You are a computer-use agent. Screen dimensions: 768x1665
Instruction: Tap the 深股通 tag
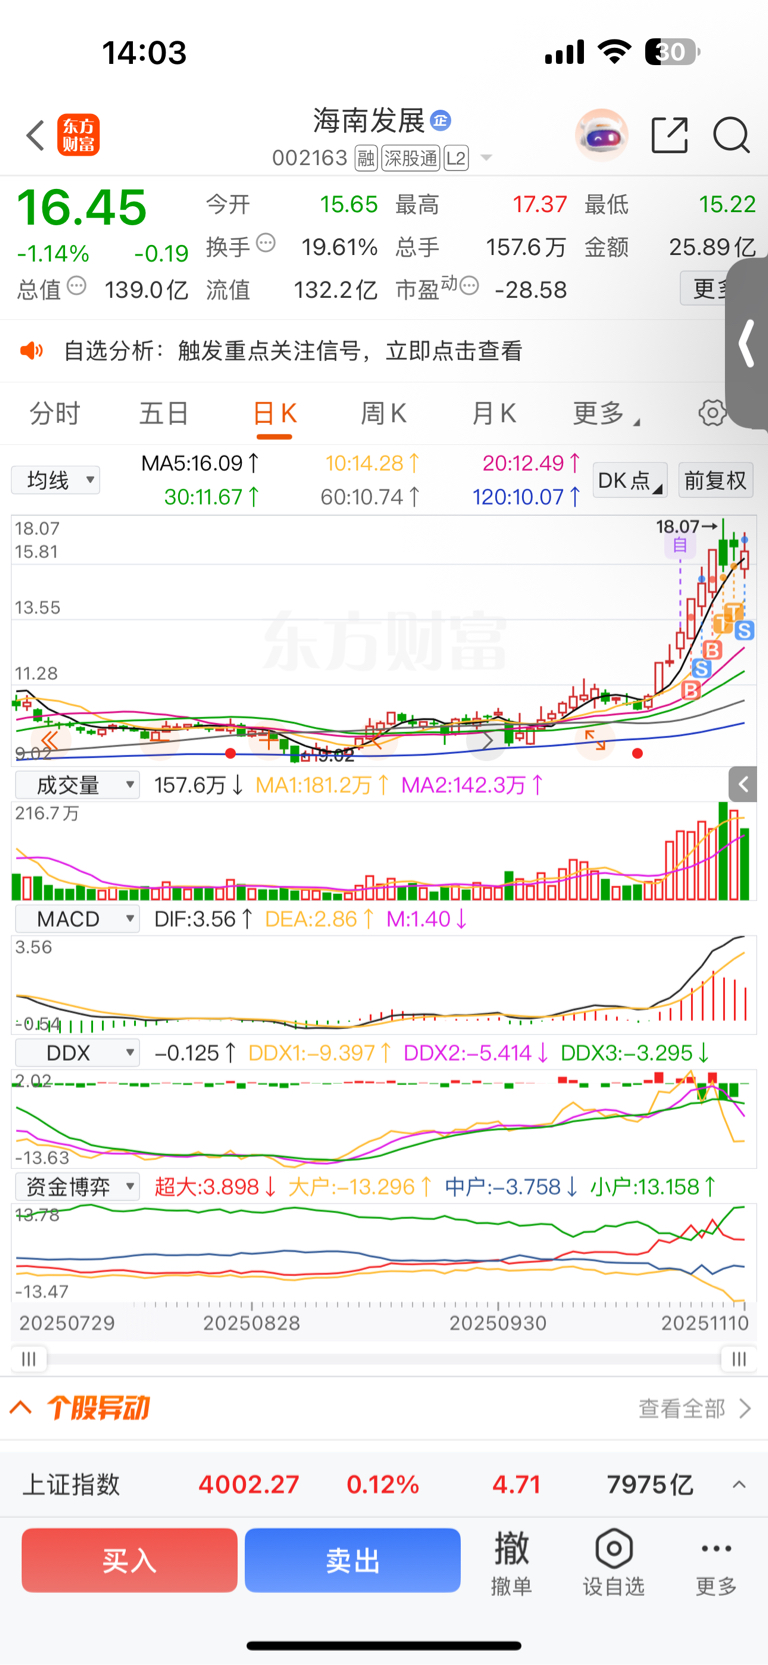point(411,158)
